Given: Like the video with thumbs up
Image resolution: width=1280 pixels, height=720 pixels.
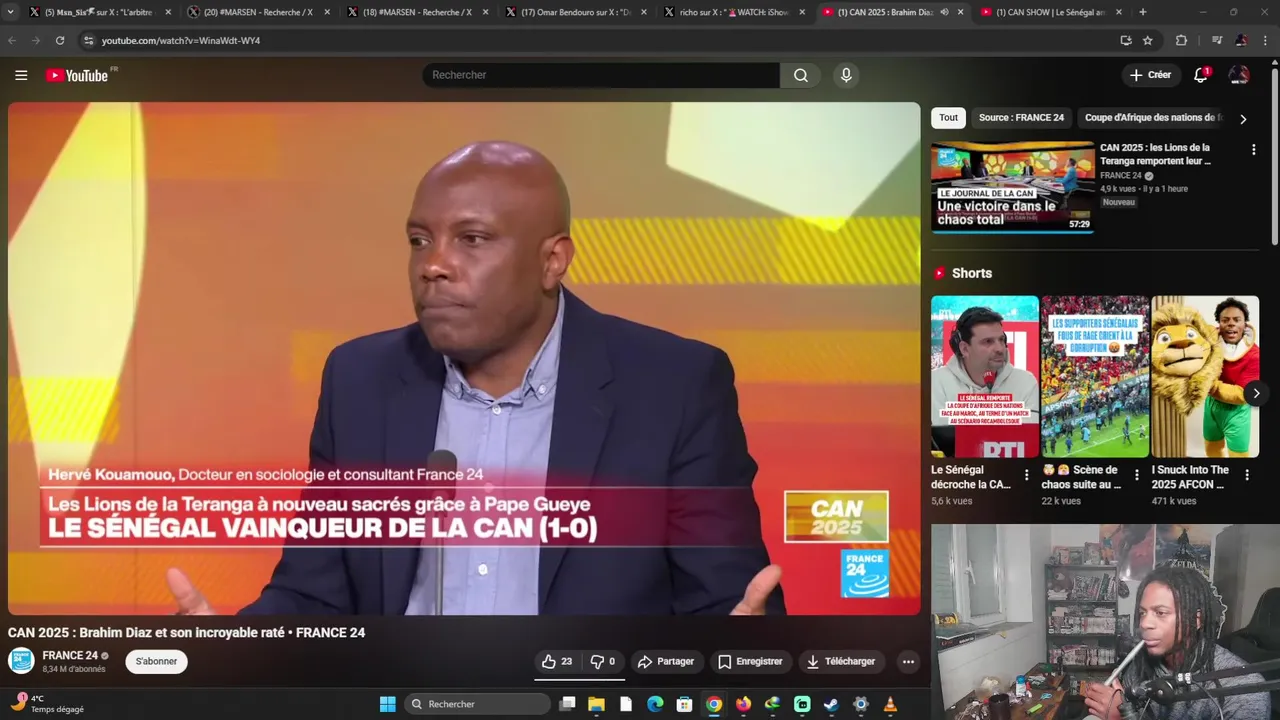Looking at the screenshot, I should point(557,661).
